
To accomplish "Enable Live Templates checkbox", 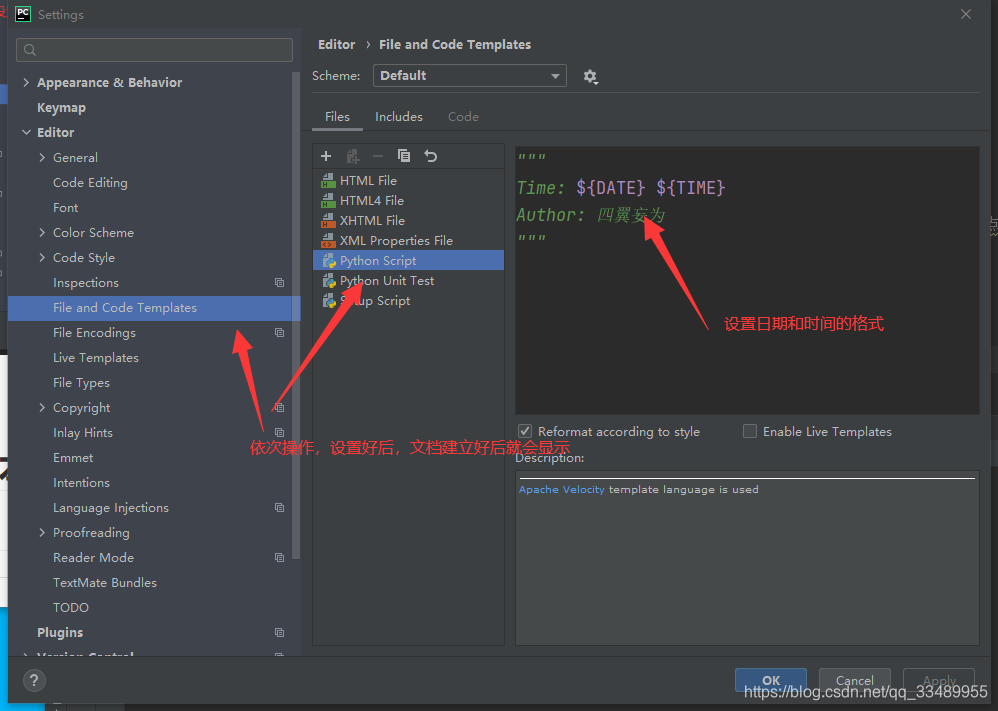I will click(x=750, y=432).
